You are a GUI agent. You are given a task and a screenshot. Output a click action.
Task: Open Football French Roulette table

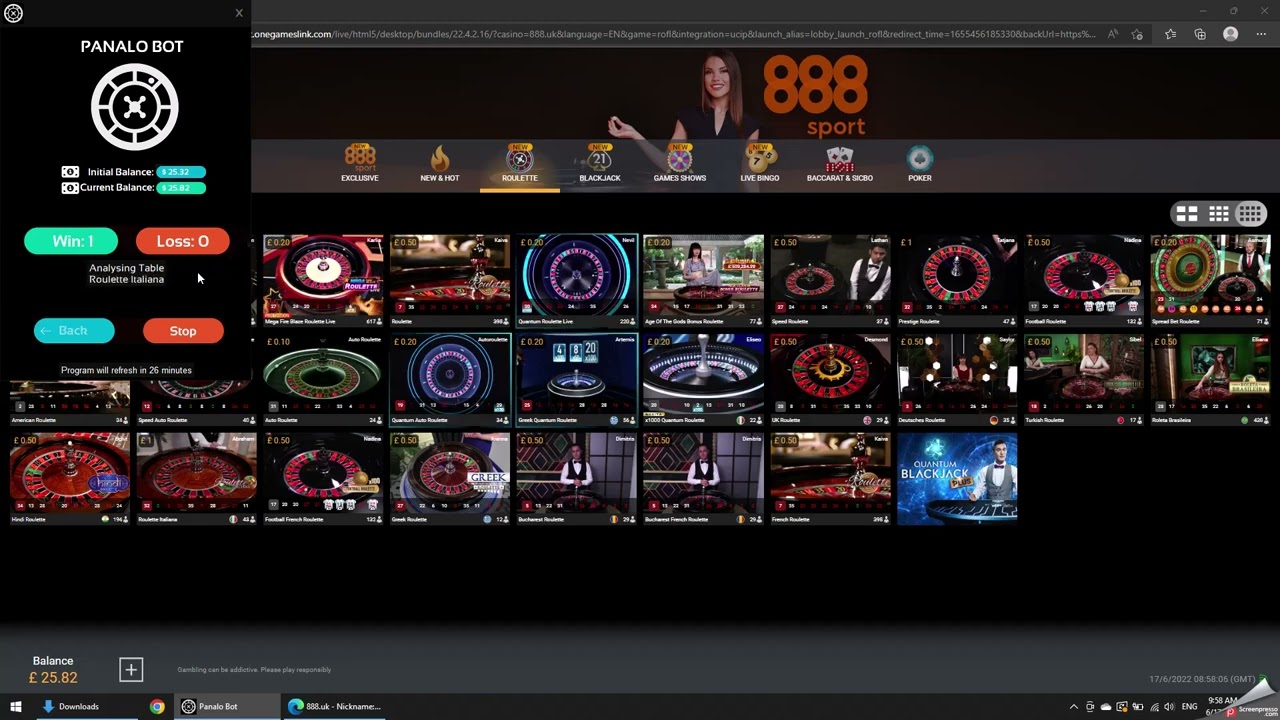[x=323, y=478]
